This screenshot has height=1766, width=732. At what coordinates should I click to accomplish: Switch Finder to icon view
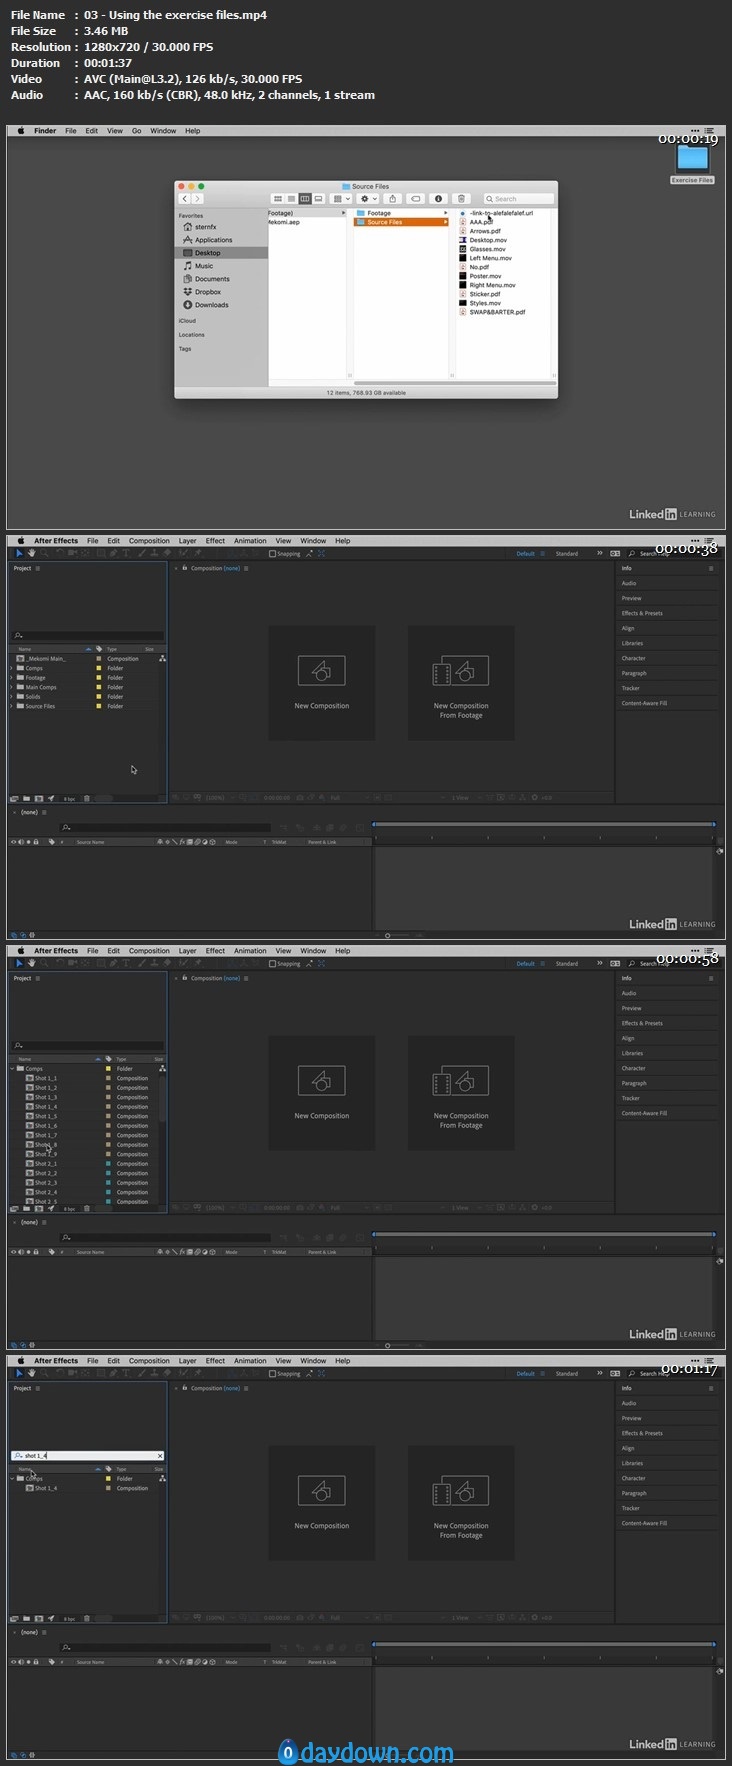coord(278,199)
